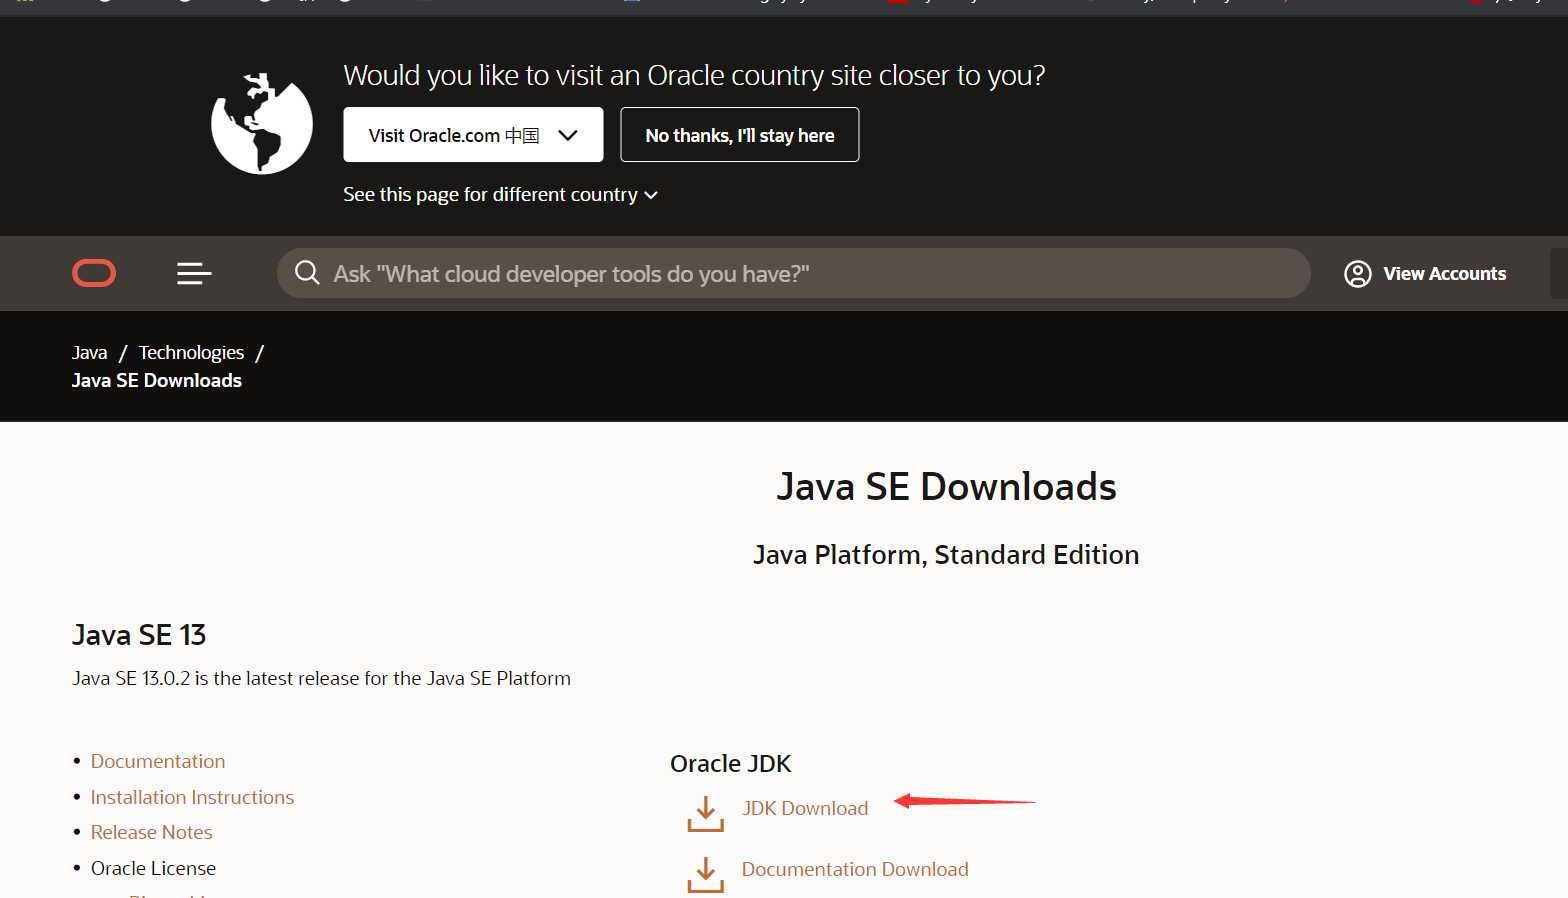Go to Technologies breadcrumb
The height and width of the screenshot is (898, 1568).
(x=191, y=352)
